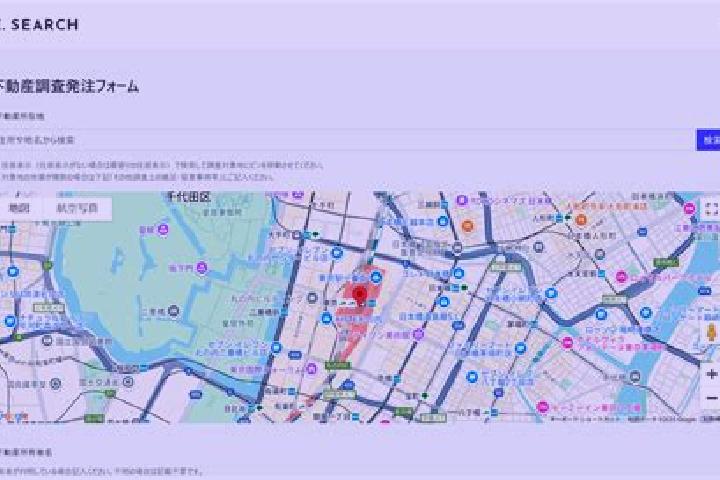Switch map to 航空写真 satellite view
The height and width of the screenshot is (480, 720).
(x=77, y=209)
